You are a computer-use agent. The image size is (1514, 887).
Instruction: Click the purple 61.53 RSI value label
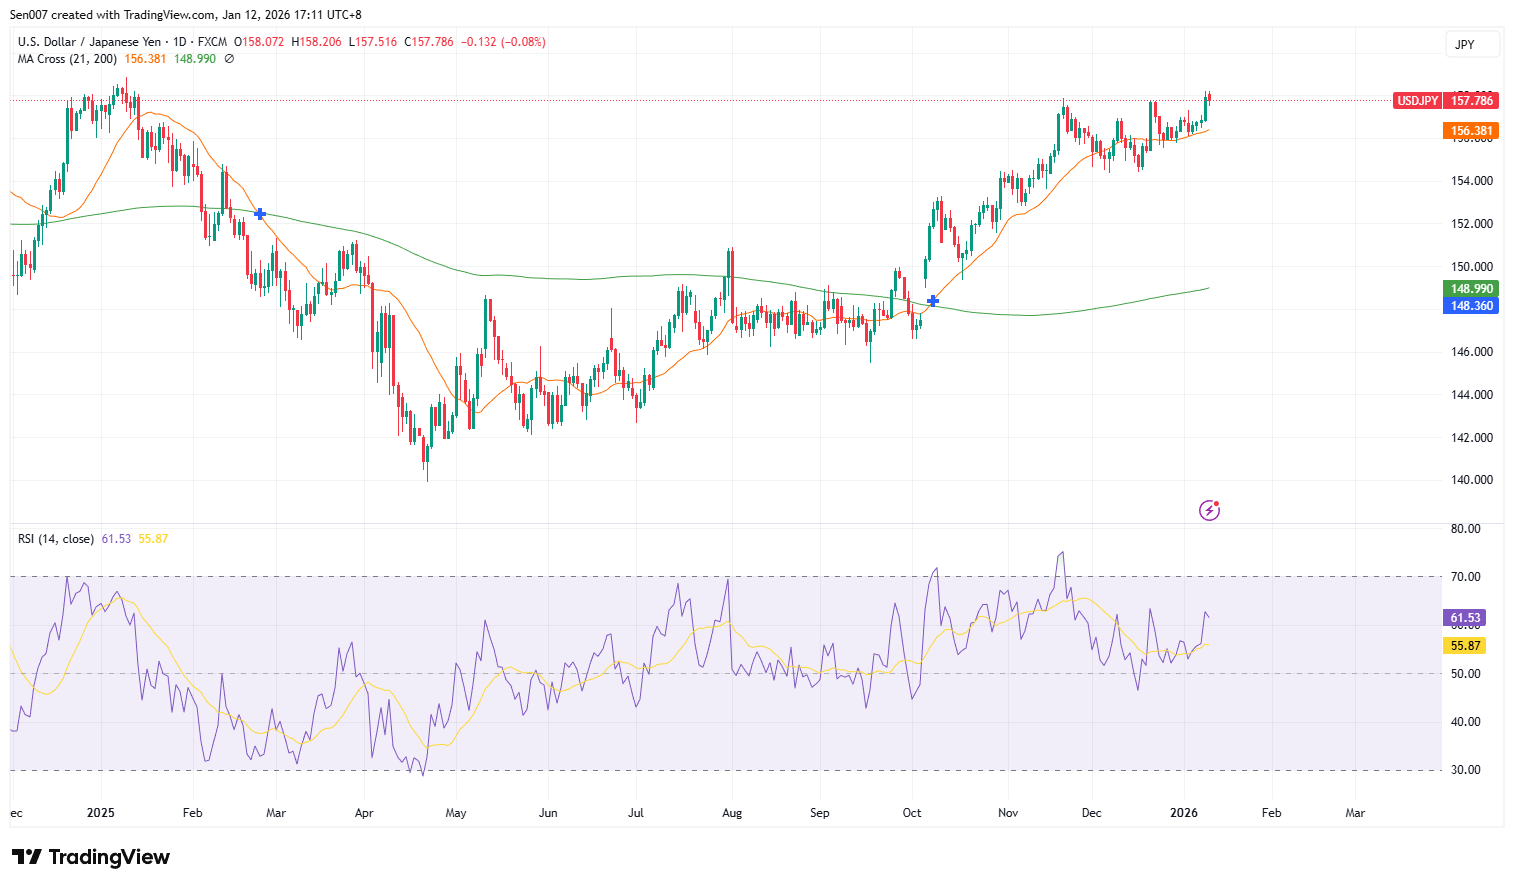click(x=1462, y=618)
